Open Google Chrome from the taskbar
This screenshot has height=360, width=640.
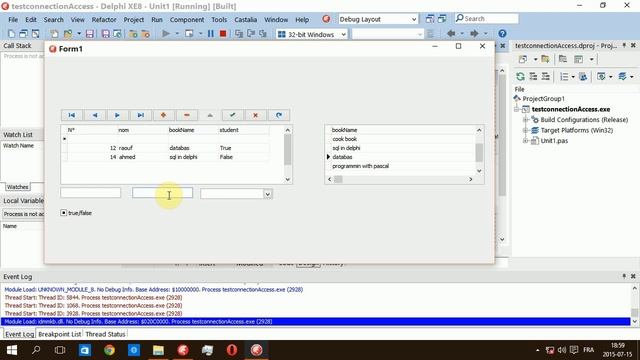tap(109, 350)
